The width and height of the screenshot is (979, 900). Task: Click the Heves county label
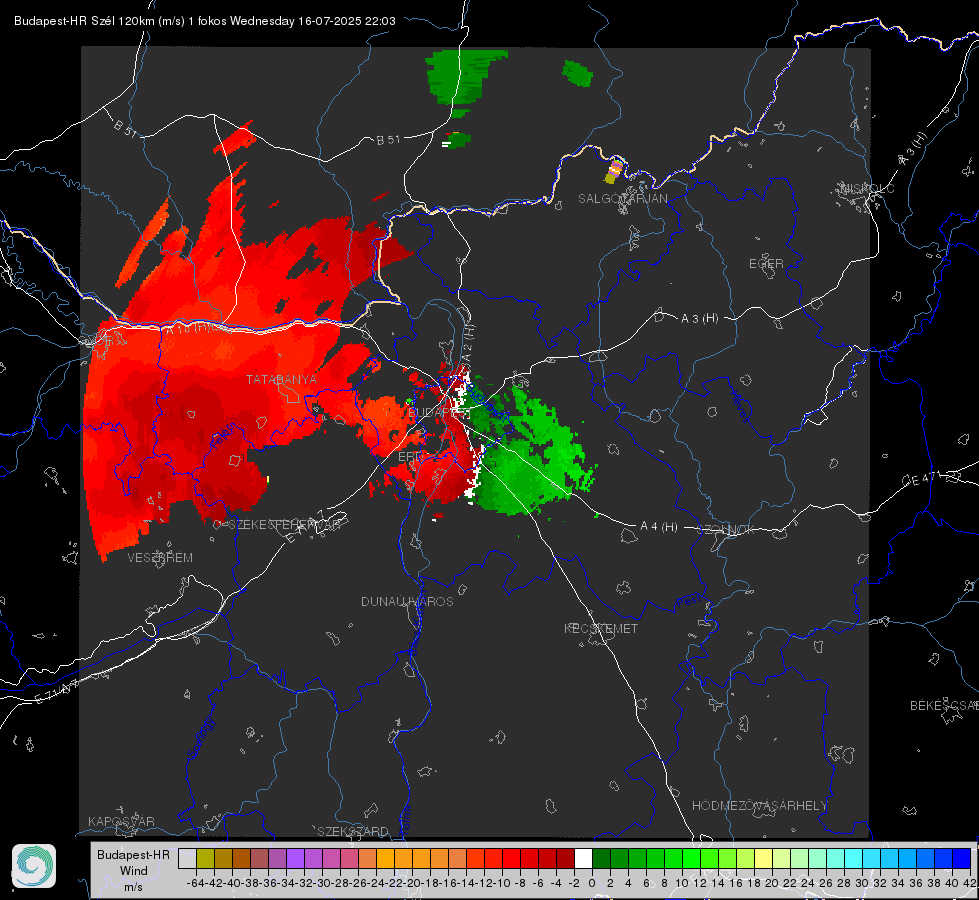[739, 407]
